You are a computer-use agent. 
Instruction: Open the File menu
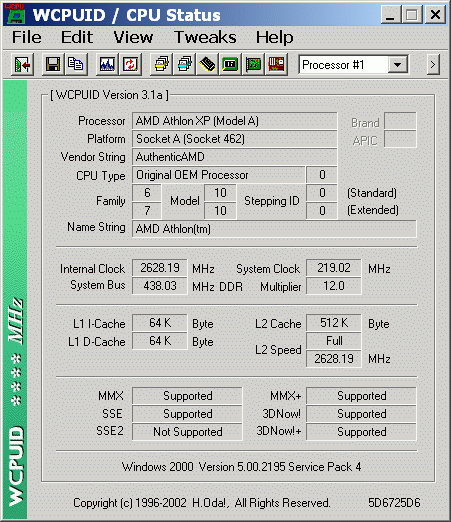[27, 37]
